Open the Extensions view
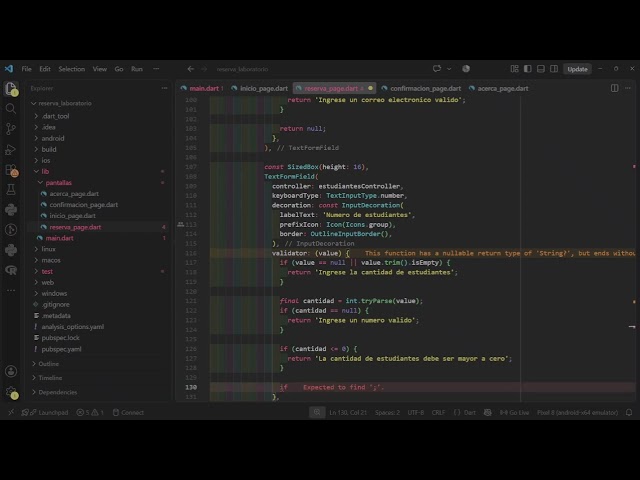 (11, 170)
